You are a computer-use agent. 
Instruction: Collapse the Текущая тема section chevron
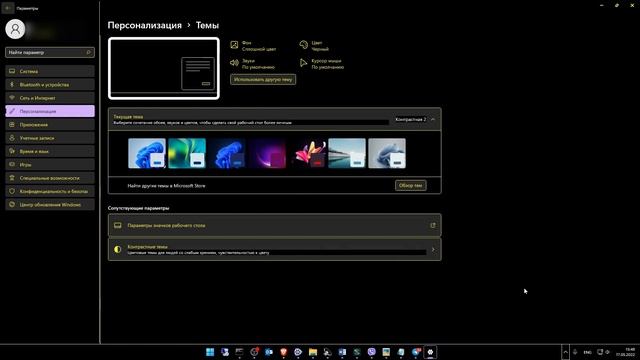pos(433,119)
